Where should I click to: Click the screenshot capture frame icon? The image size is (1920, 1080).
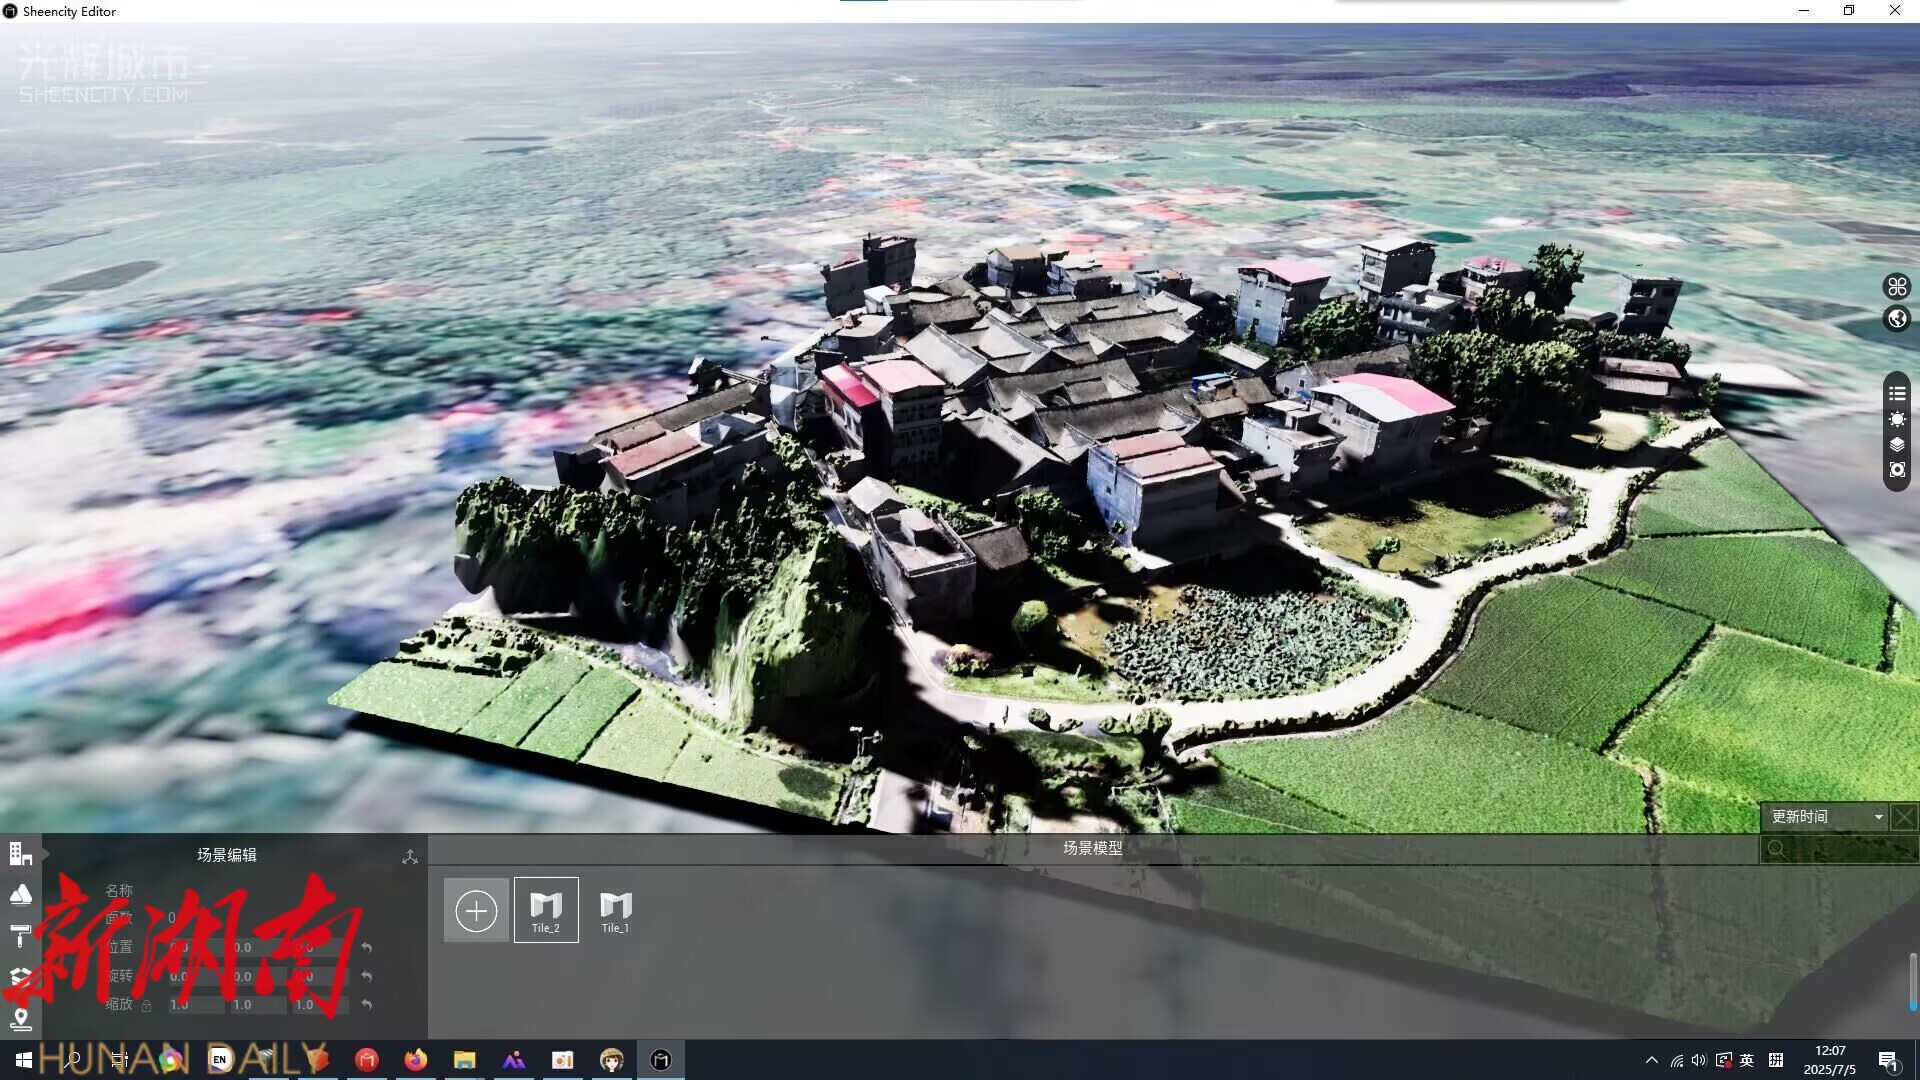coord(1897,470)
